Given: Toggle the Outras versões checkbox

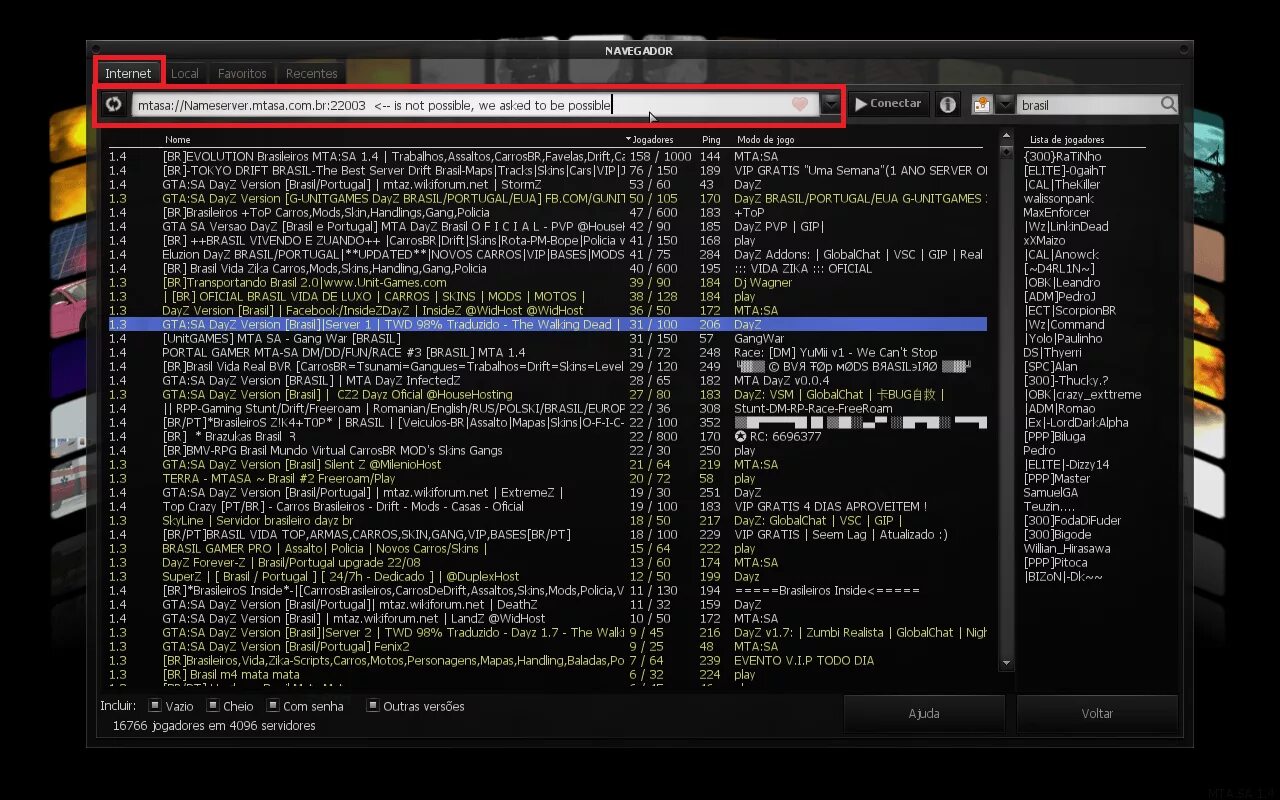Looking at the screenshot, I should point(373,705).
